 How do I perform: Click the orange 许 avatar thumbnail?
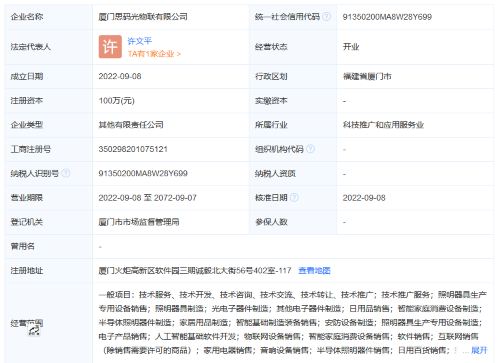[110, 47]
